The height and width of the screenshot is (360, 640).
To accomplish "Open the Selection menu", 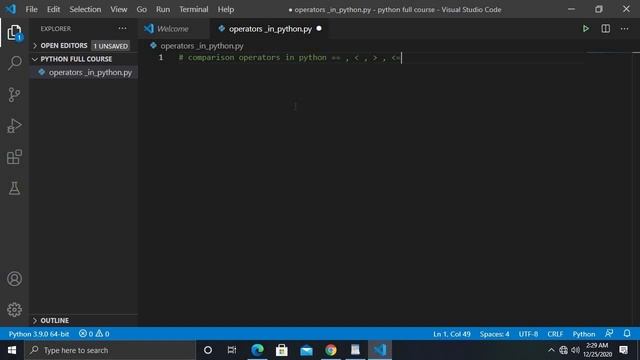I will (x=85, y=9).
